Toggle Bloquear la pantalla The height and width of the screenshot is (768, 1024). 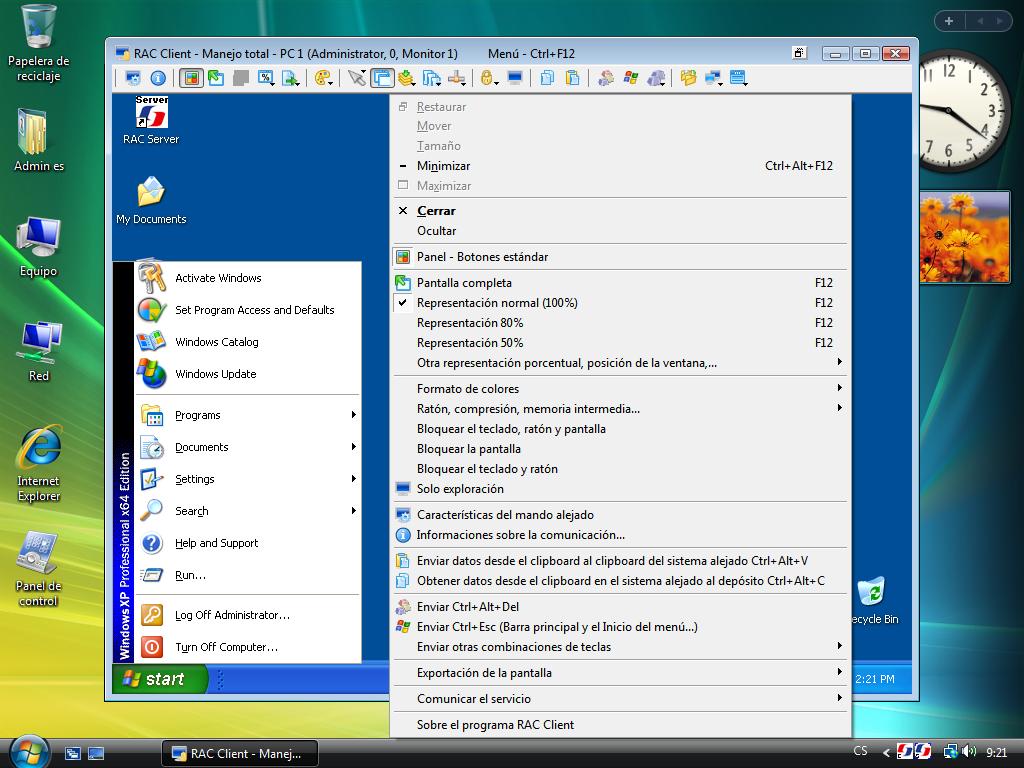(620, 449)
